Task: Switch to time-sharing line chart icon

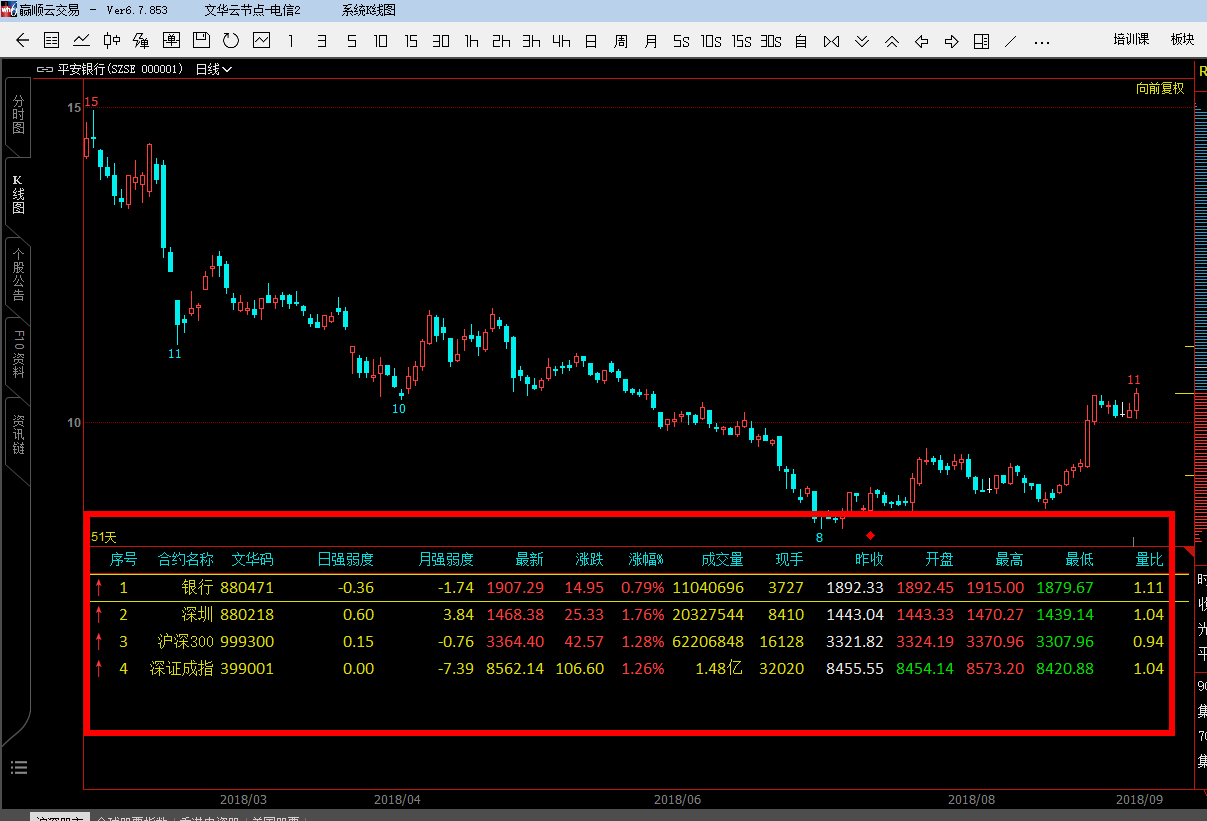Action: pyautogui.click(x=82, y=41)
